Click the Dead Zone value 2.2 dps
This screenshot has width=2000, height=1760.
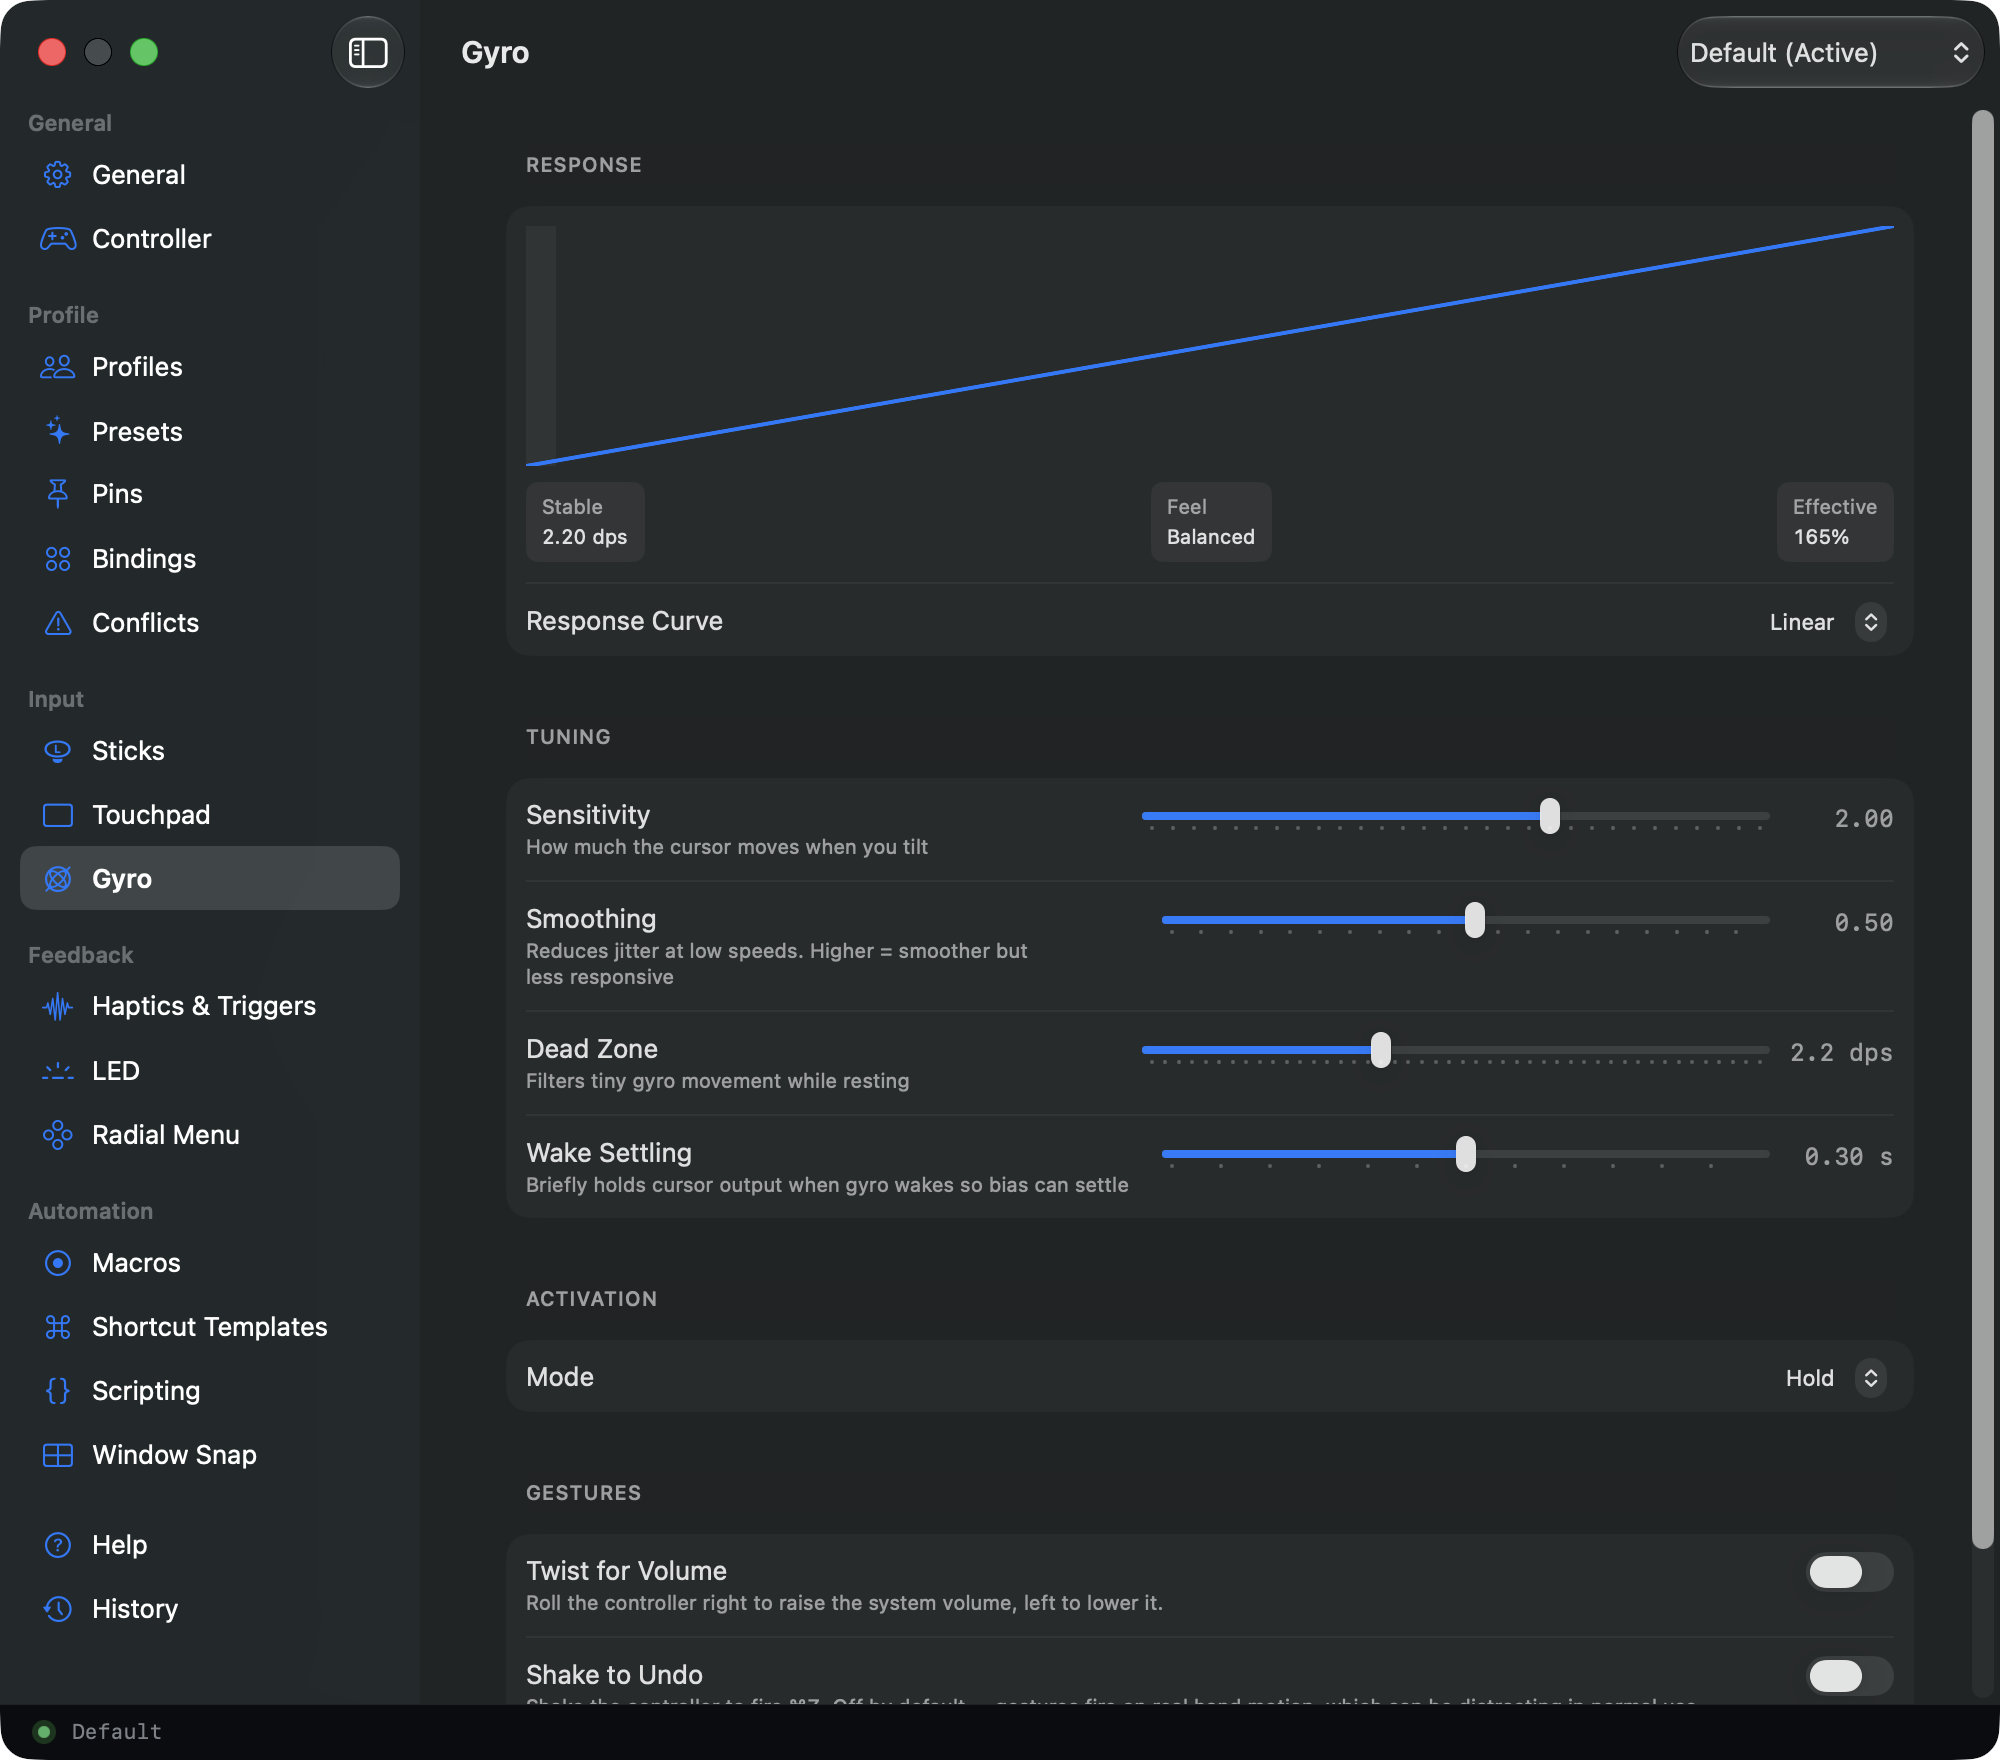1841,1053
